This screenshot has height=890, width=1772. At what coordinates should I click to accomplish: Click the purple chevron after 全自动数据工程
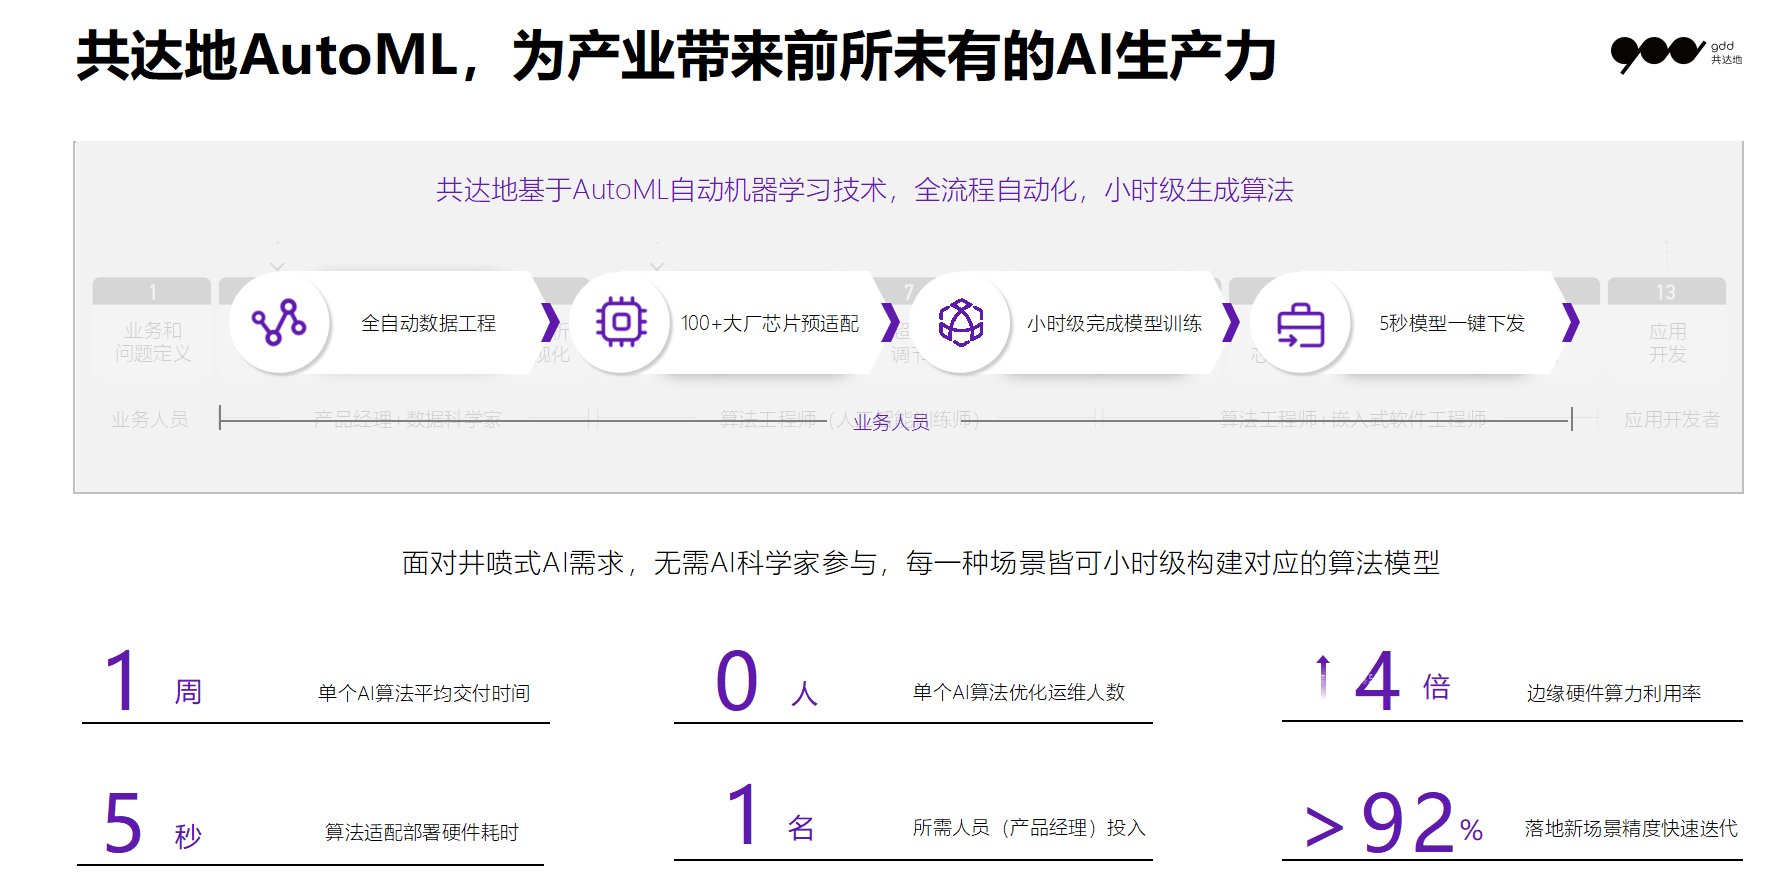(550, 322)
